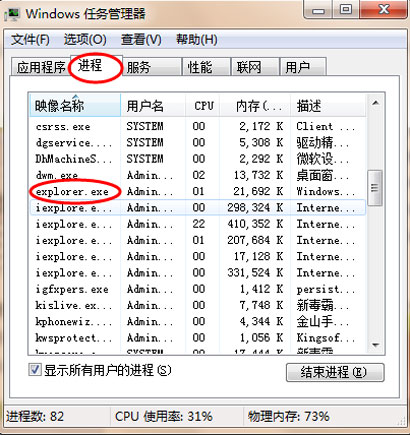This screenshot has width=410, height=435.
Task: Sort by CPU column header
Action: pyautogui.click(x=202, y=106)
